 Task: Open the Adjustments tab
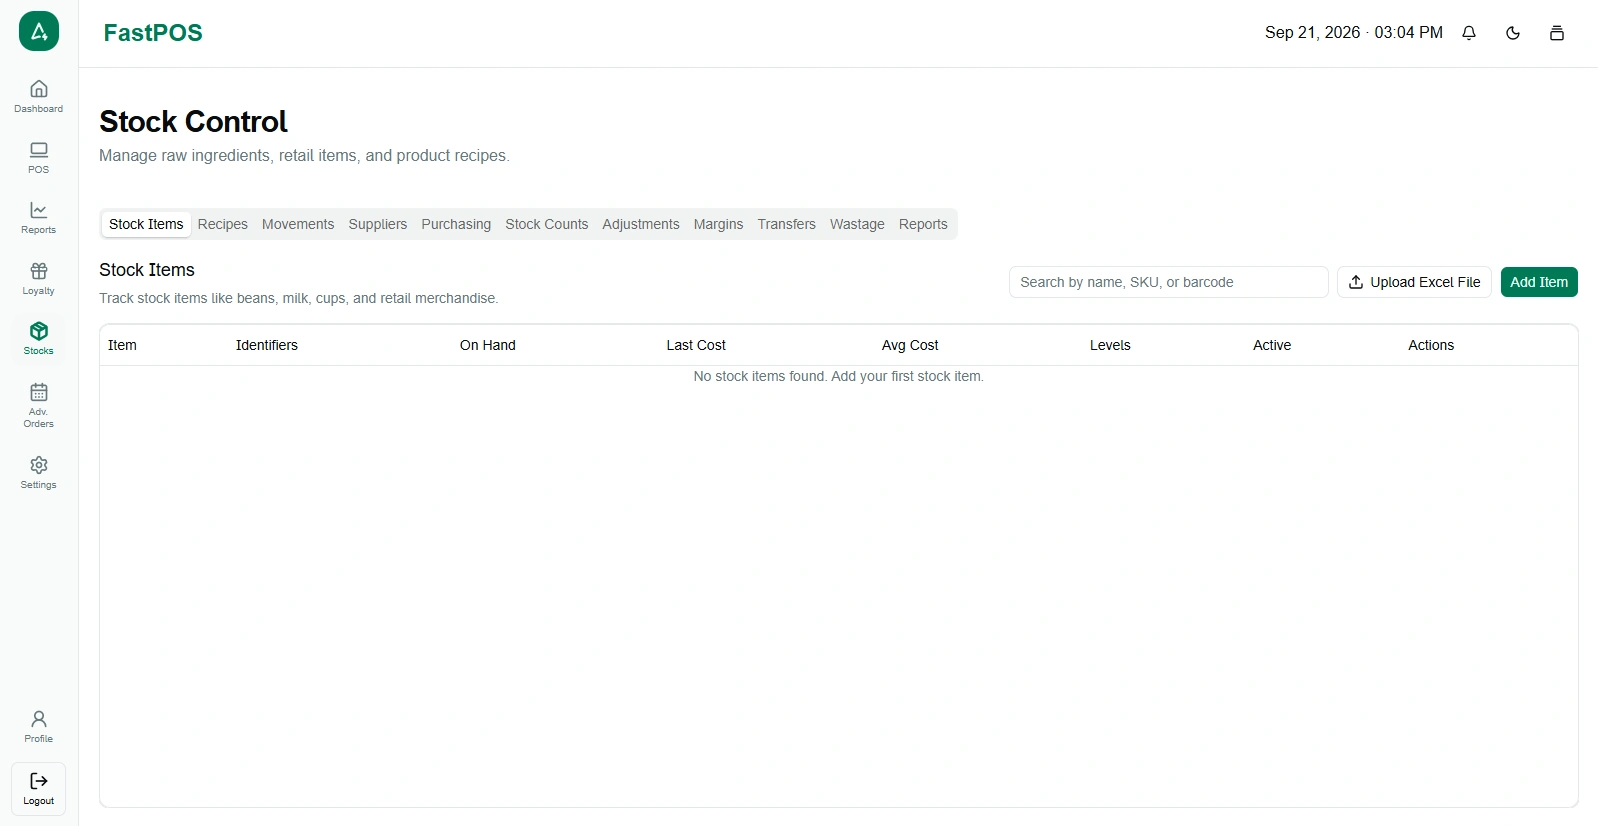click(641, 224)
